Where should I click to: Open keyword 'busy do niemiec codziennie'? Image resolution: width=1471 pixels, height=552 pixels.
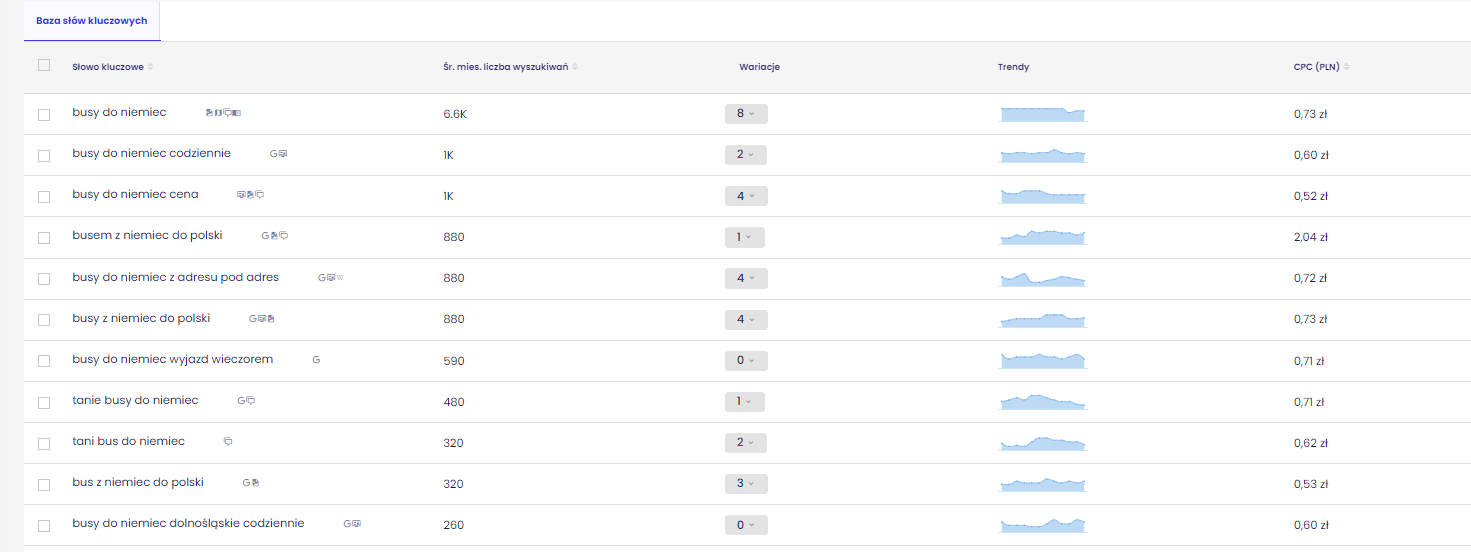152,153
